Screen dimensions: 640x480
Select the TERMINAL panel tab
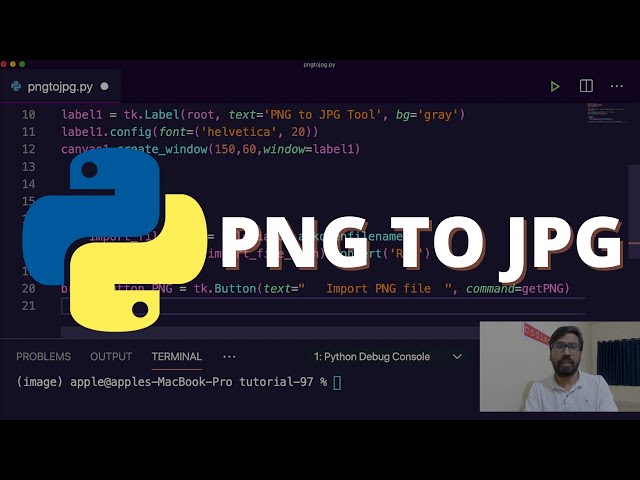177,356
